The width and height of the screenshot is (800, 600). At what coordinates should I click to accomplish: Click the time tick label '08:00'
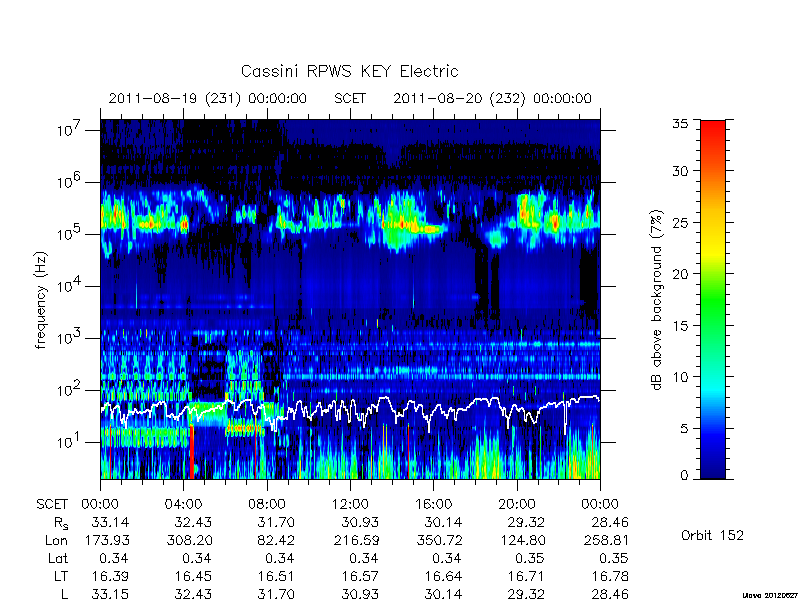point(267,504)
